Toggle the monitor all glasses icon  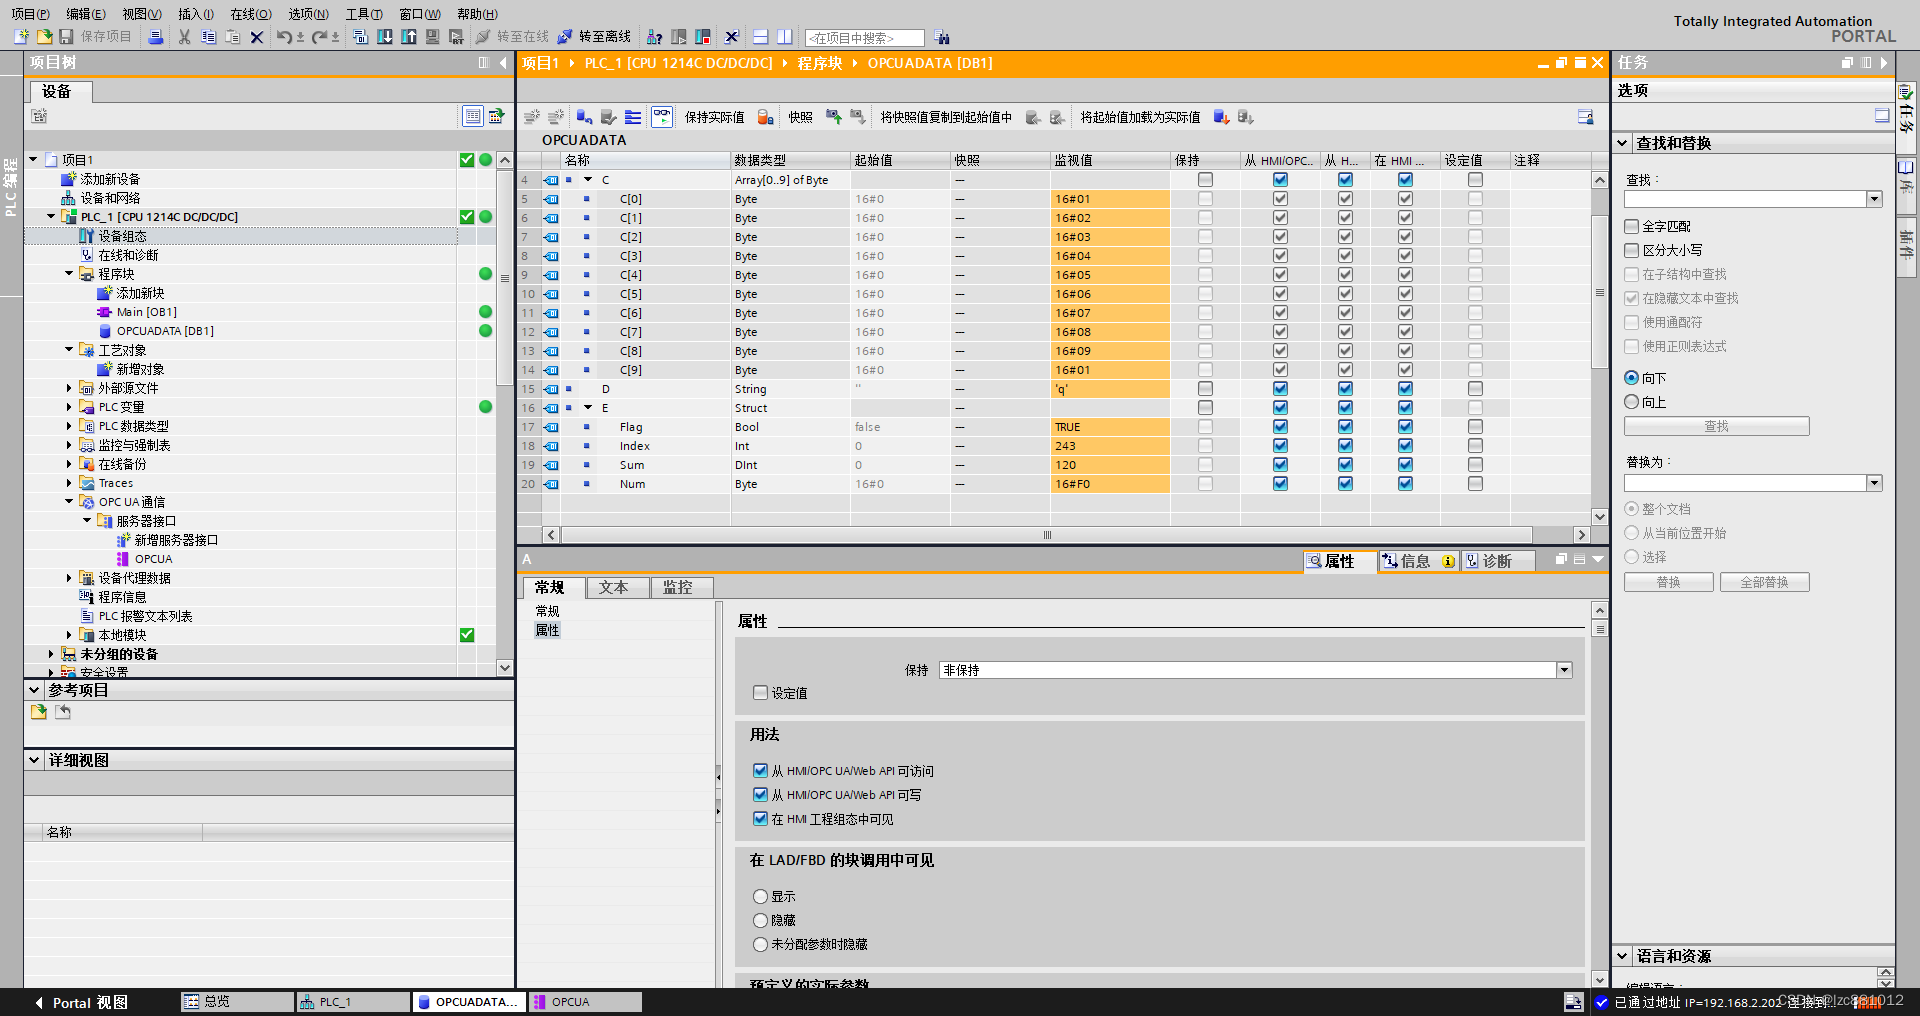tap(662, 116)
